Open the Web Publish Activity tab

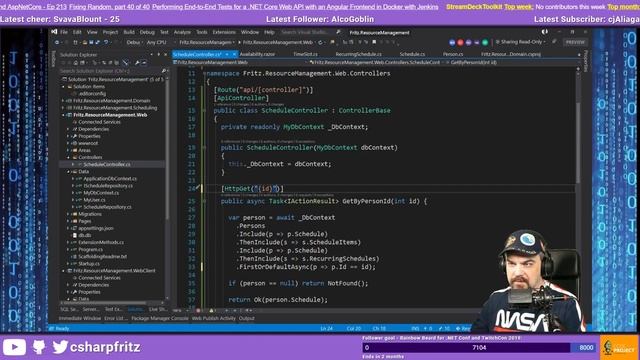(213, 318)
